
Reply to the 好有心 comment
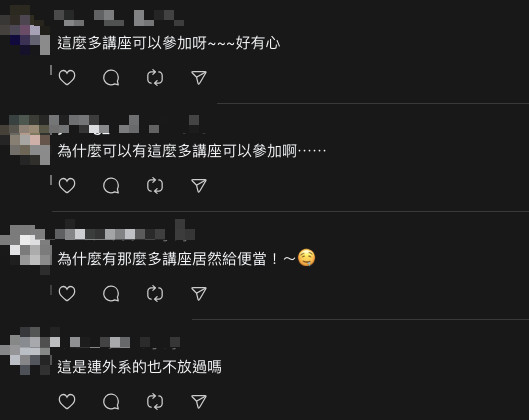111,78
